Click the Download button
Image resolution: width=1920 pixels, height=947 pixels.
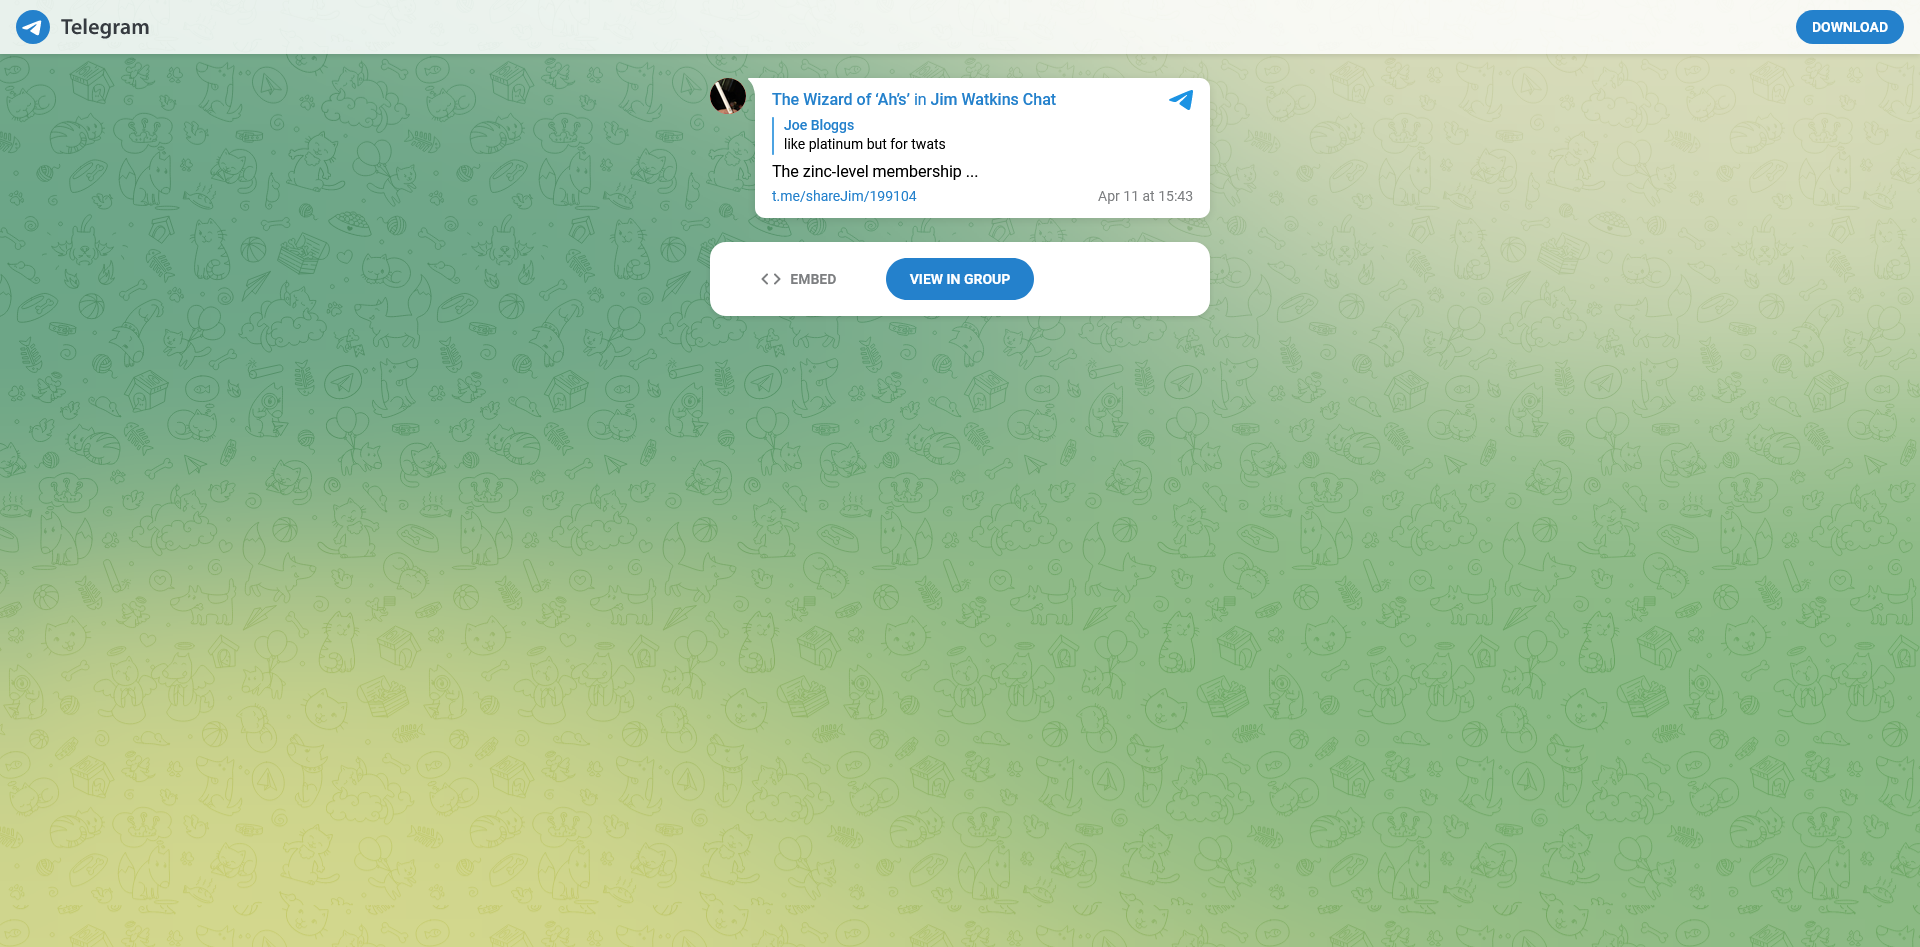[1849, 27]
